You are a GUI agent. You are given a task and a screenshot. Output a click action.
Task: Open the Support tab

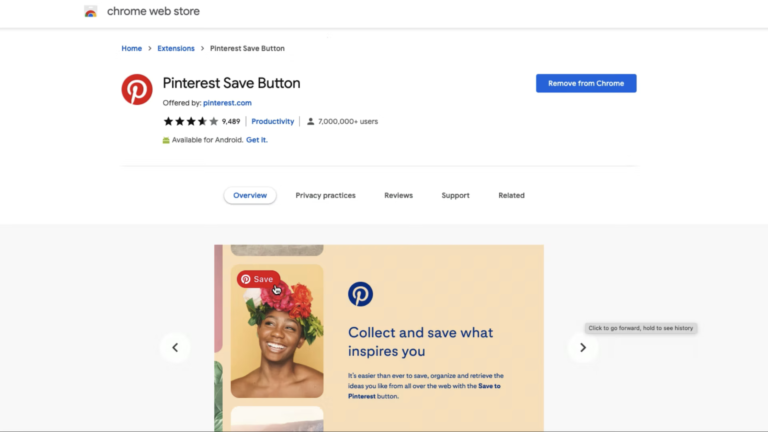(x=455, y=195)
